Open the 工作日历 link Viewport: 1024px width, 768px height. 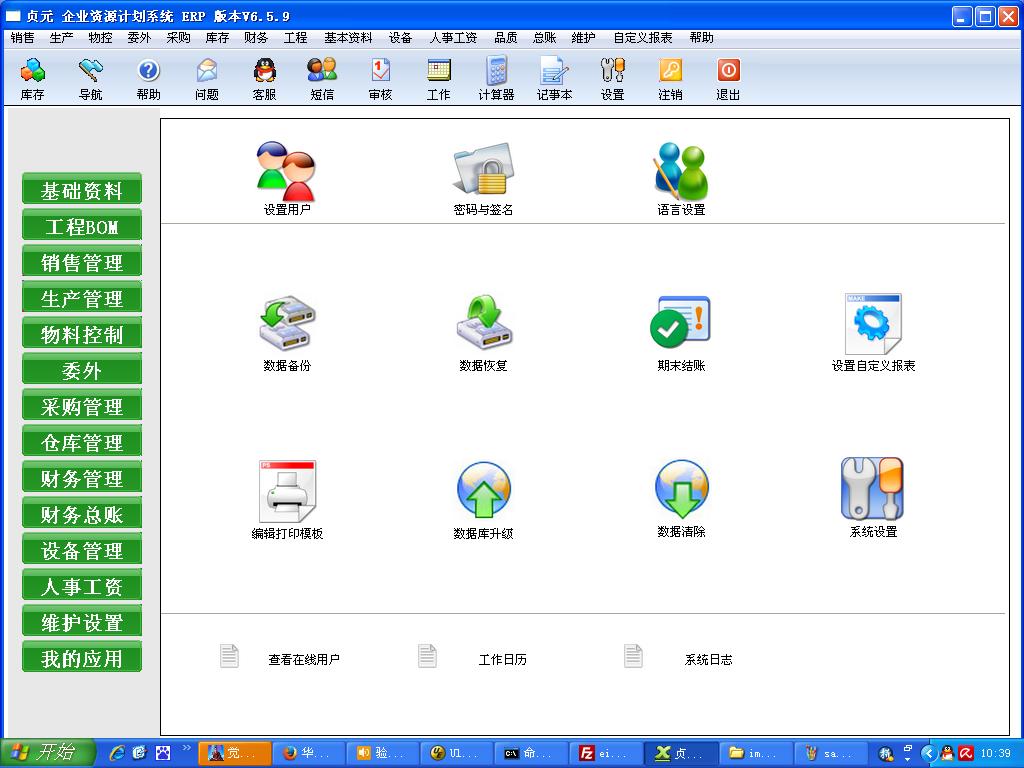502,660
